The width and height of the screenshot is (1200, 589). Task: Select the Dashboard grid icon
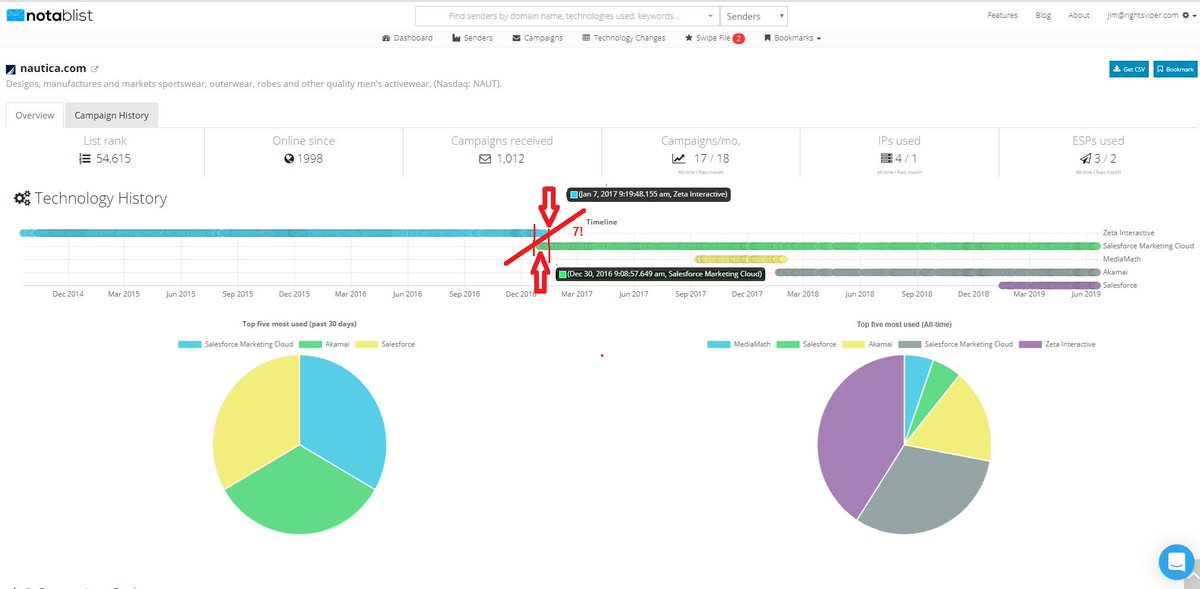point(385,36)
